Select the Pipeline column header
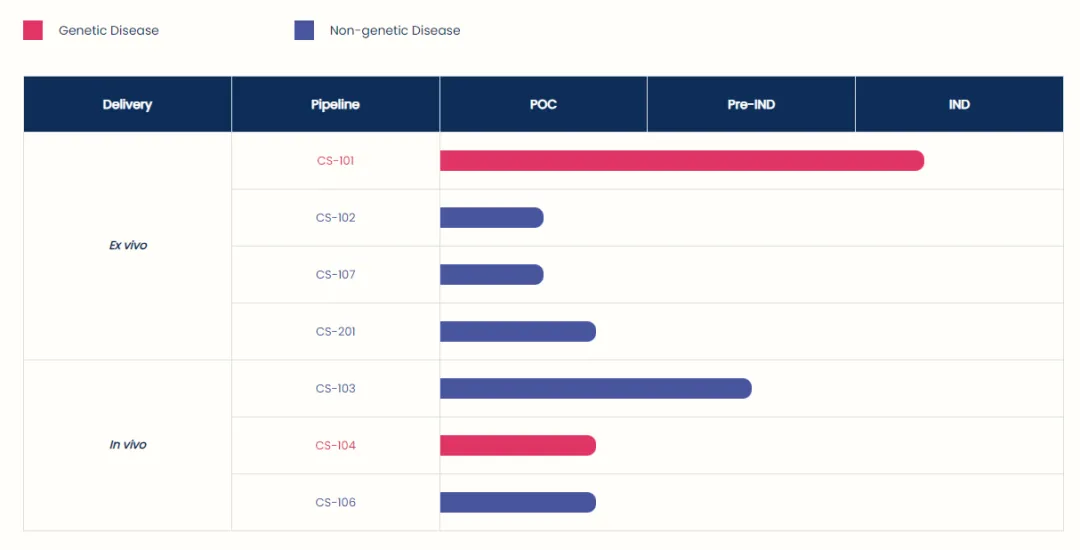This screenshot has height=550, width=1080. click(x=335, y=104)
